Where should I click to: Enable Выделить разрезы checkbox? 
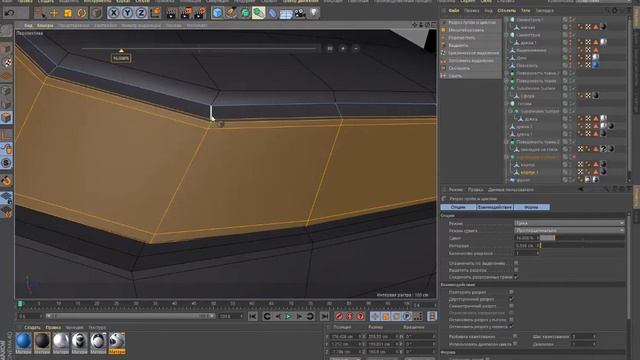[x=516, y=270]
